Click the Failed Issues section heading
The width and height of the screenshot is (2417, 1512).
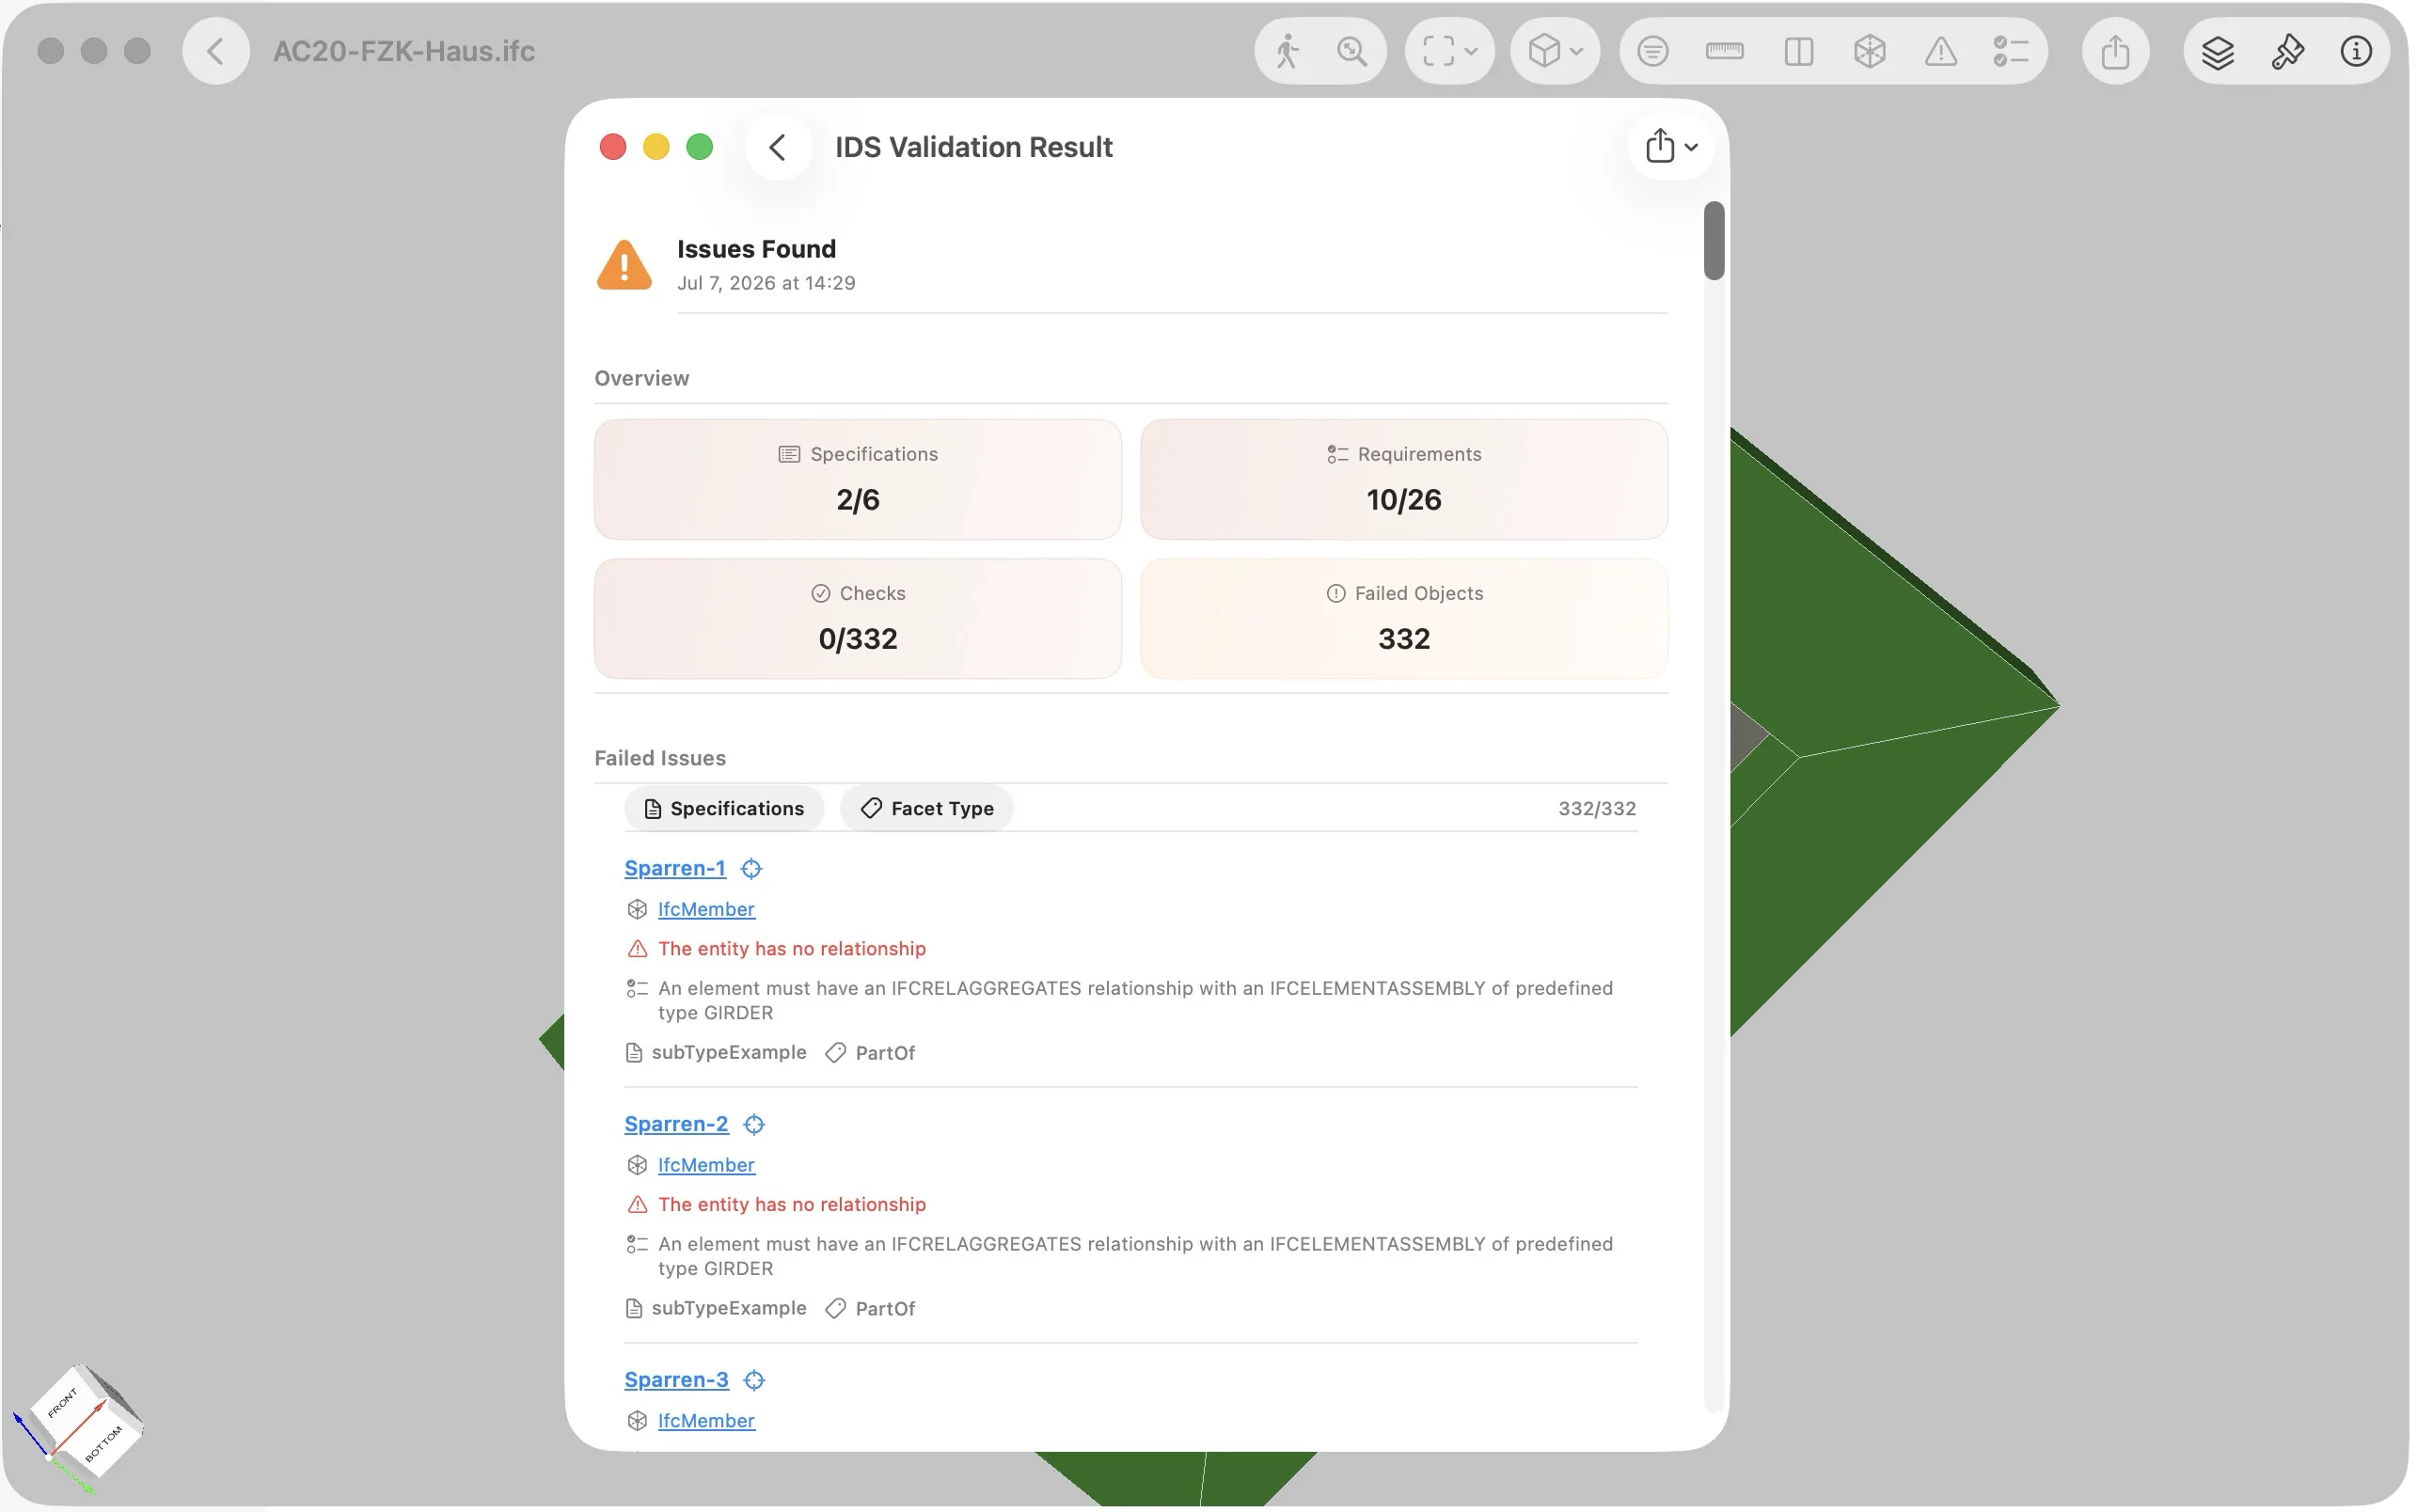point(662,760)
